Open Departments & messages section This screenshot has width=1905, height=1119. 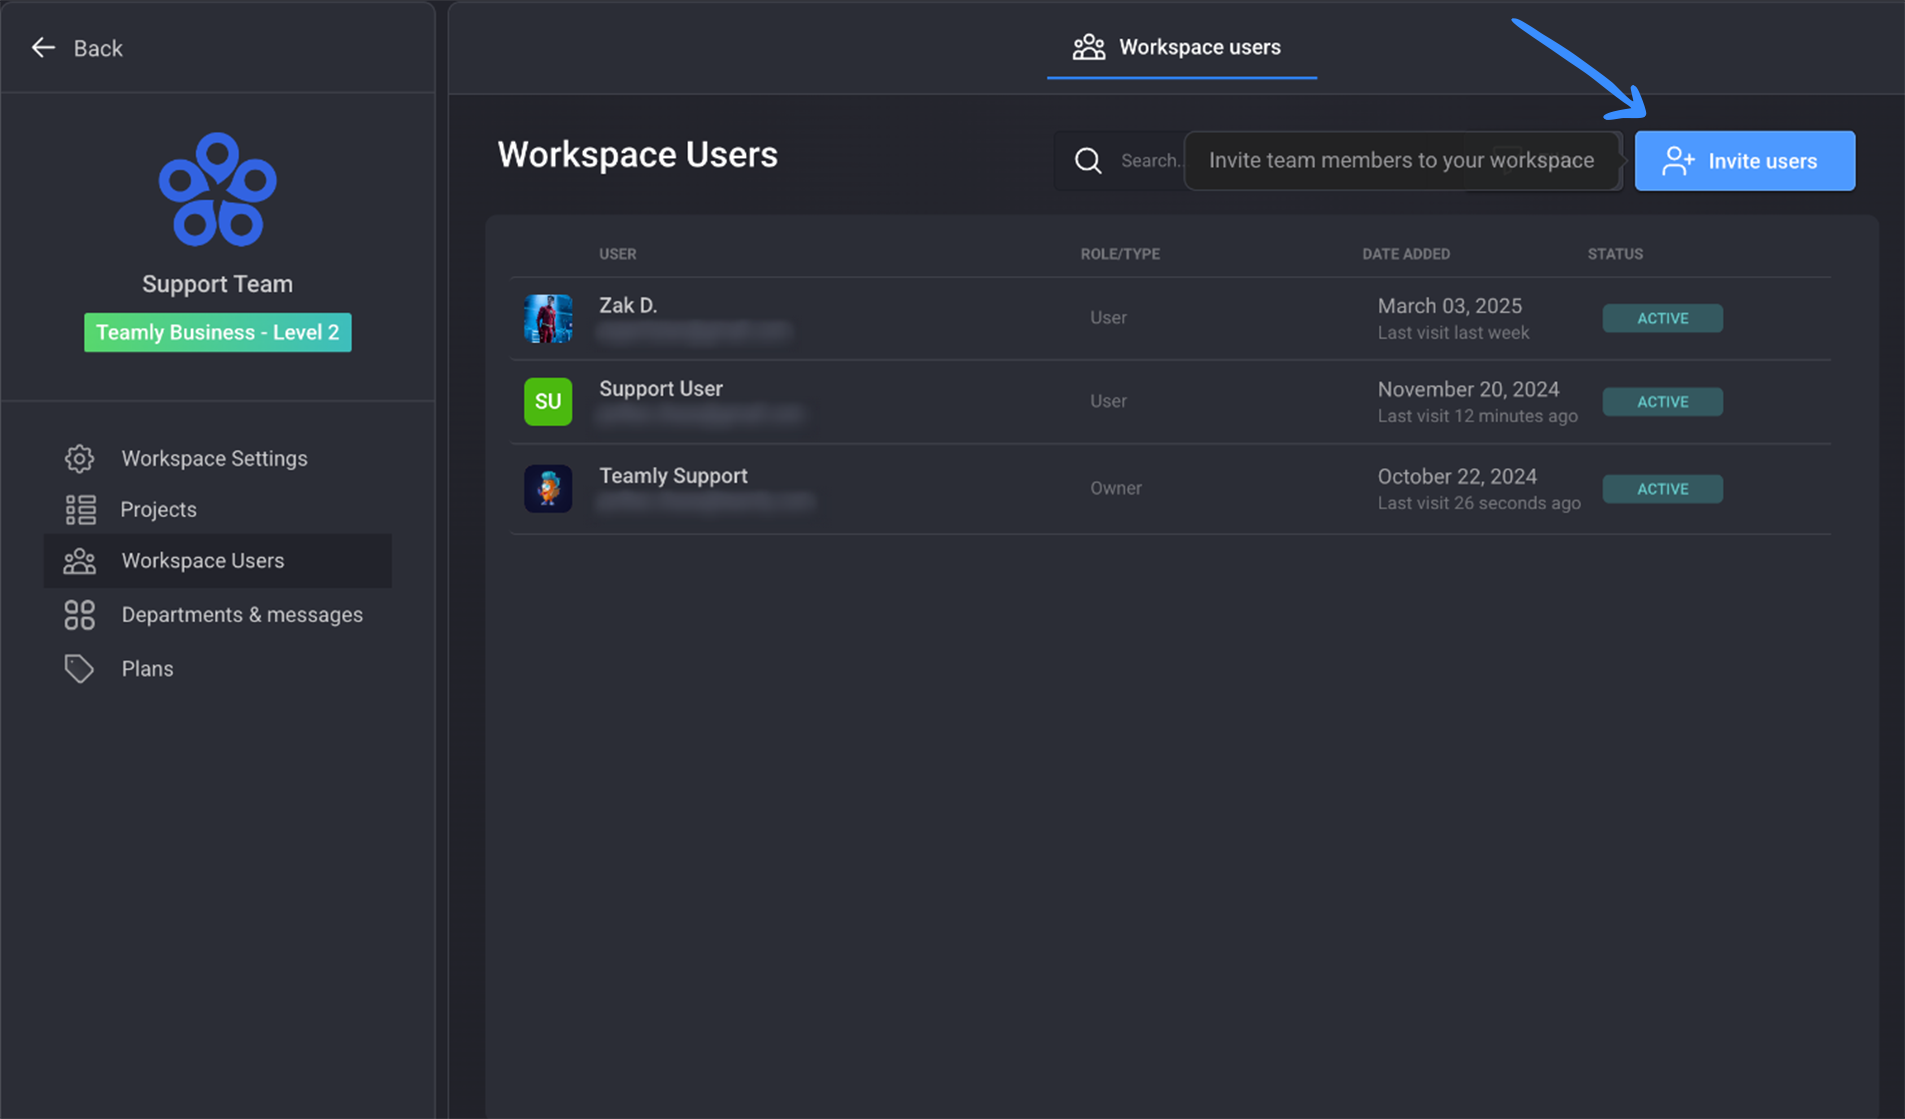point(217,614)
